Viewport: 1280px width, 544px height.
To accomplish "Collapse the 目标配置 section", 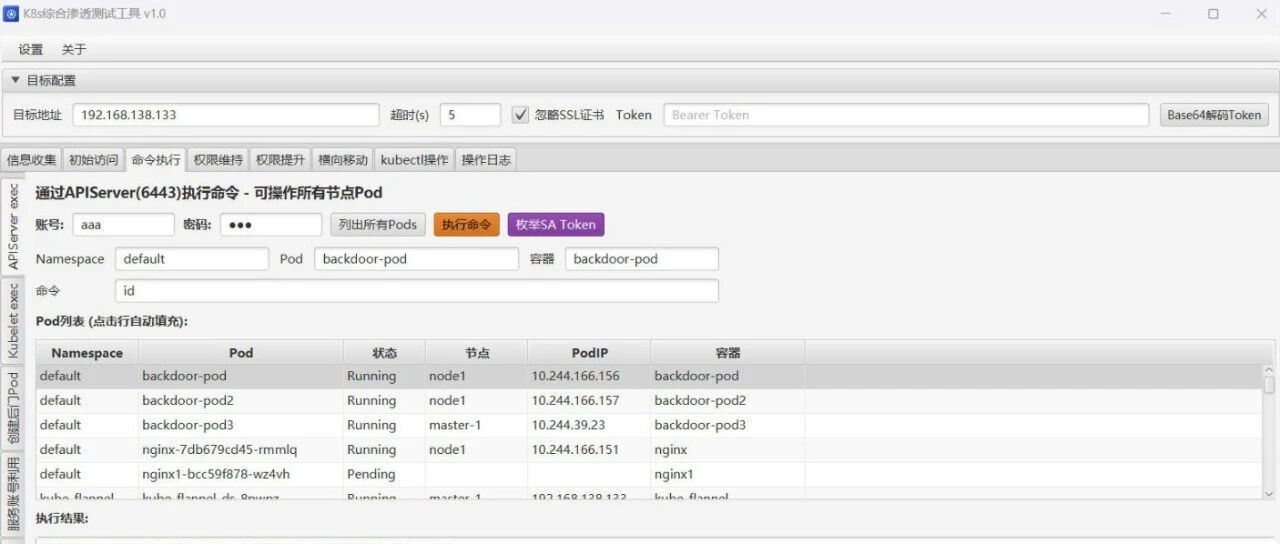I will [16, 80].
